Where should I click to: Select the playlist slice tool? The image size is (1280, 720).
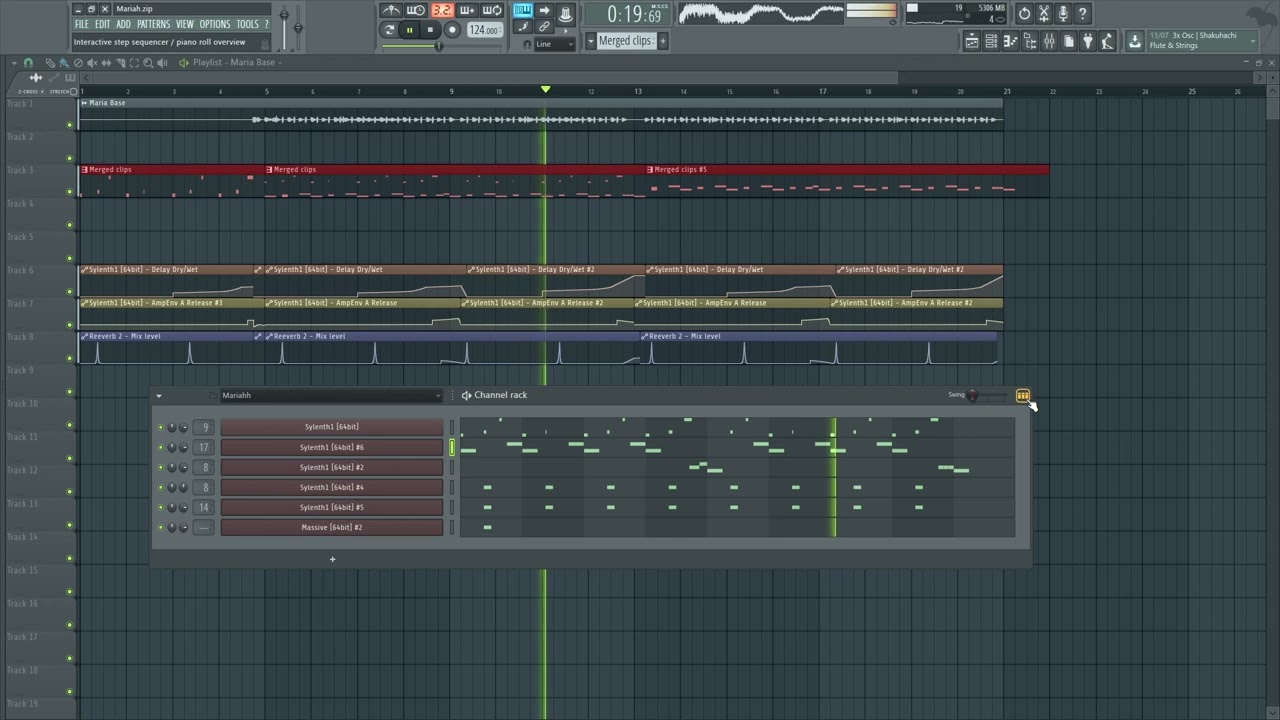121,63
